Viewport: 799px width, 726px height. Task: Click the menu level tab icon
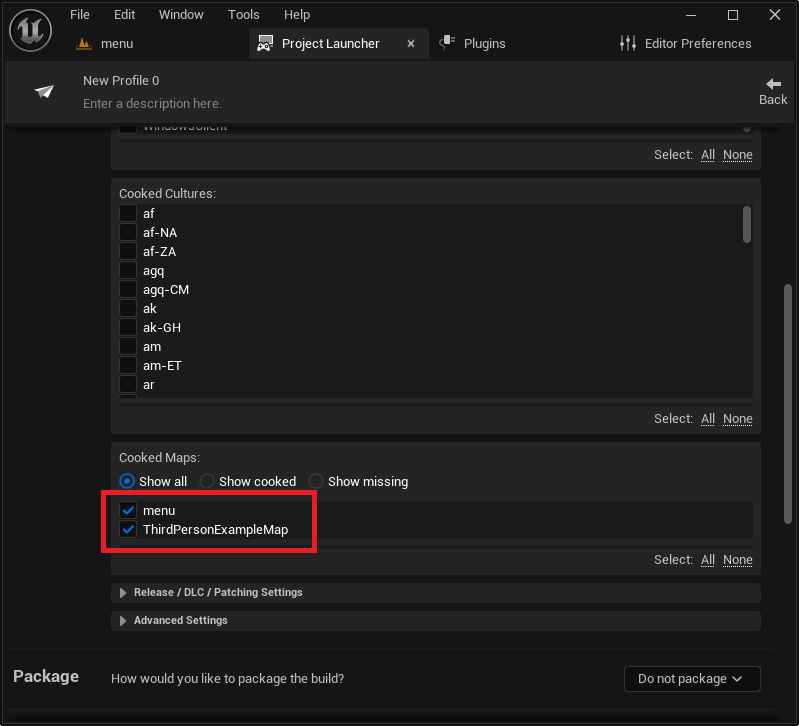tap(84, 44)
